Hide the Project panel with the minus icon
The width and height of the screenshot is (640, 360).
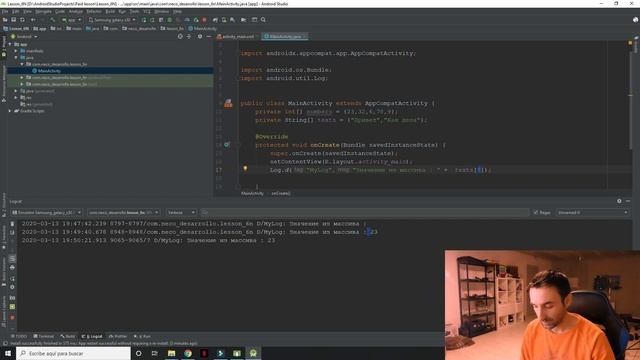click(209, 36)
